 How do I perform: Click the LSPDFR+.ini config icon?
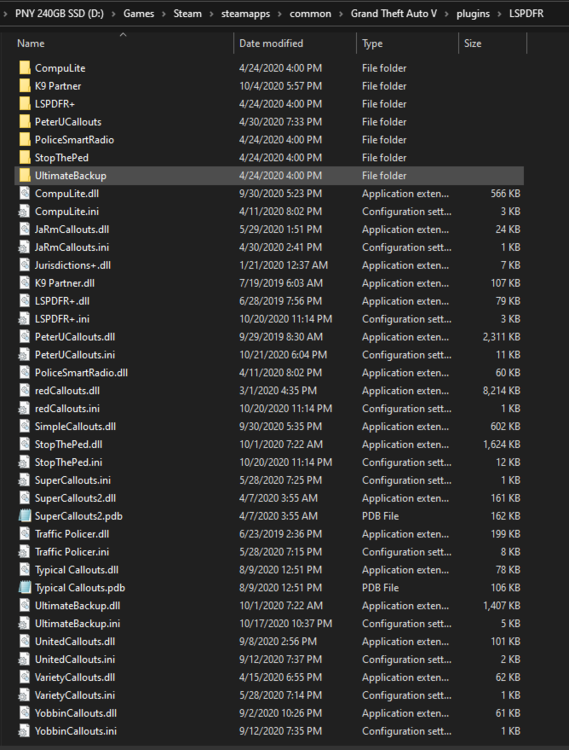coord(24,319)
